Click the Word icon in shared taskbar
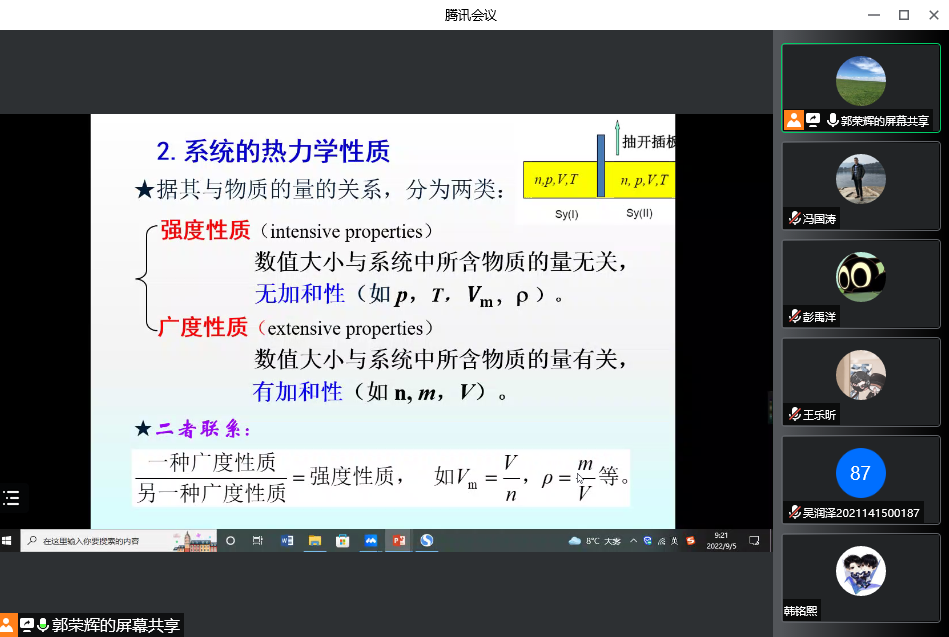Viewport: 949px width, 637px height. tap(287, 541)
